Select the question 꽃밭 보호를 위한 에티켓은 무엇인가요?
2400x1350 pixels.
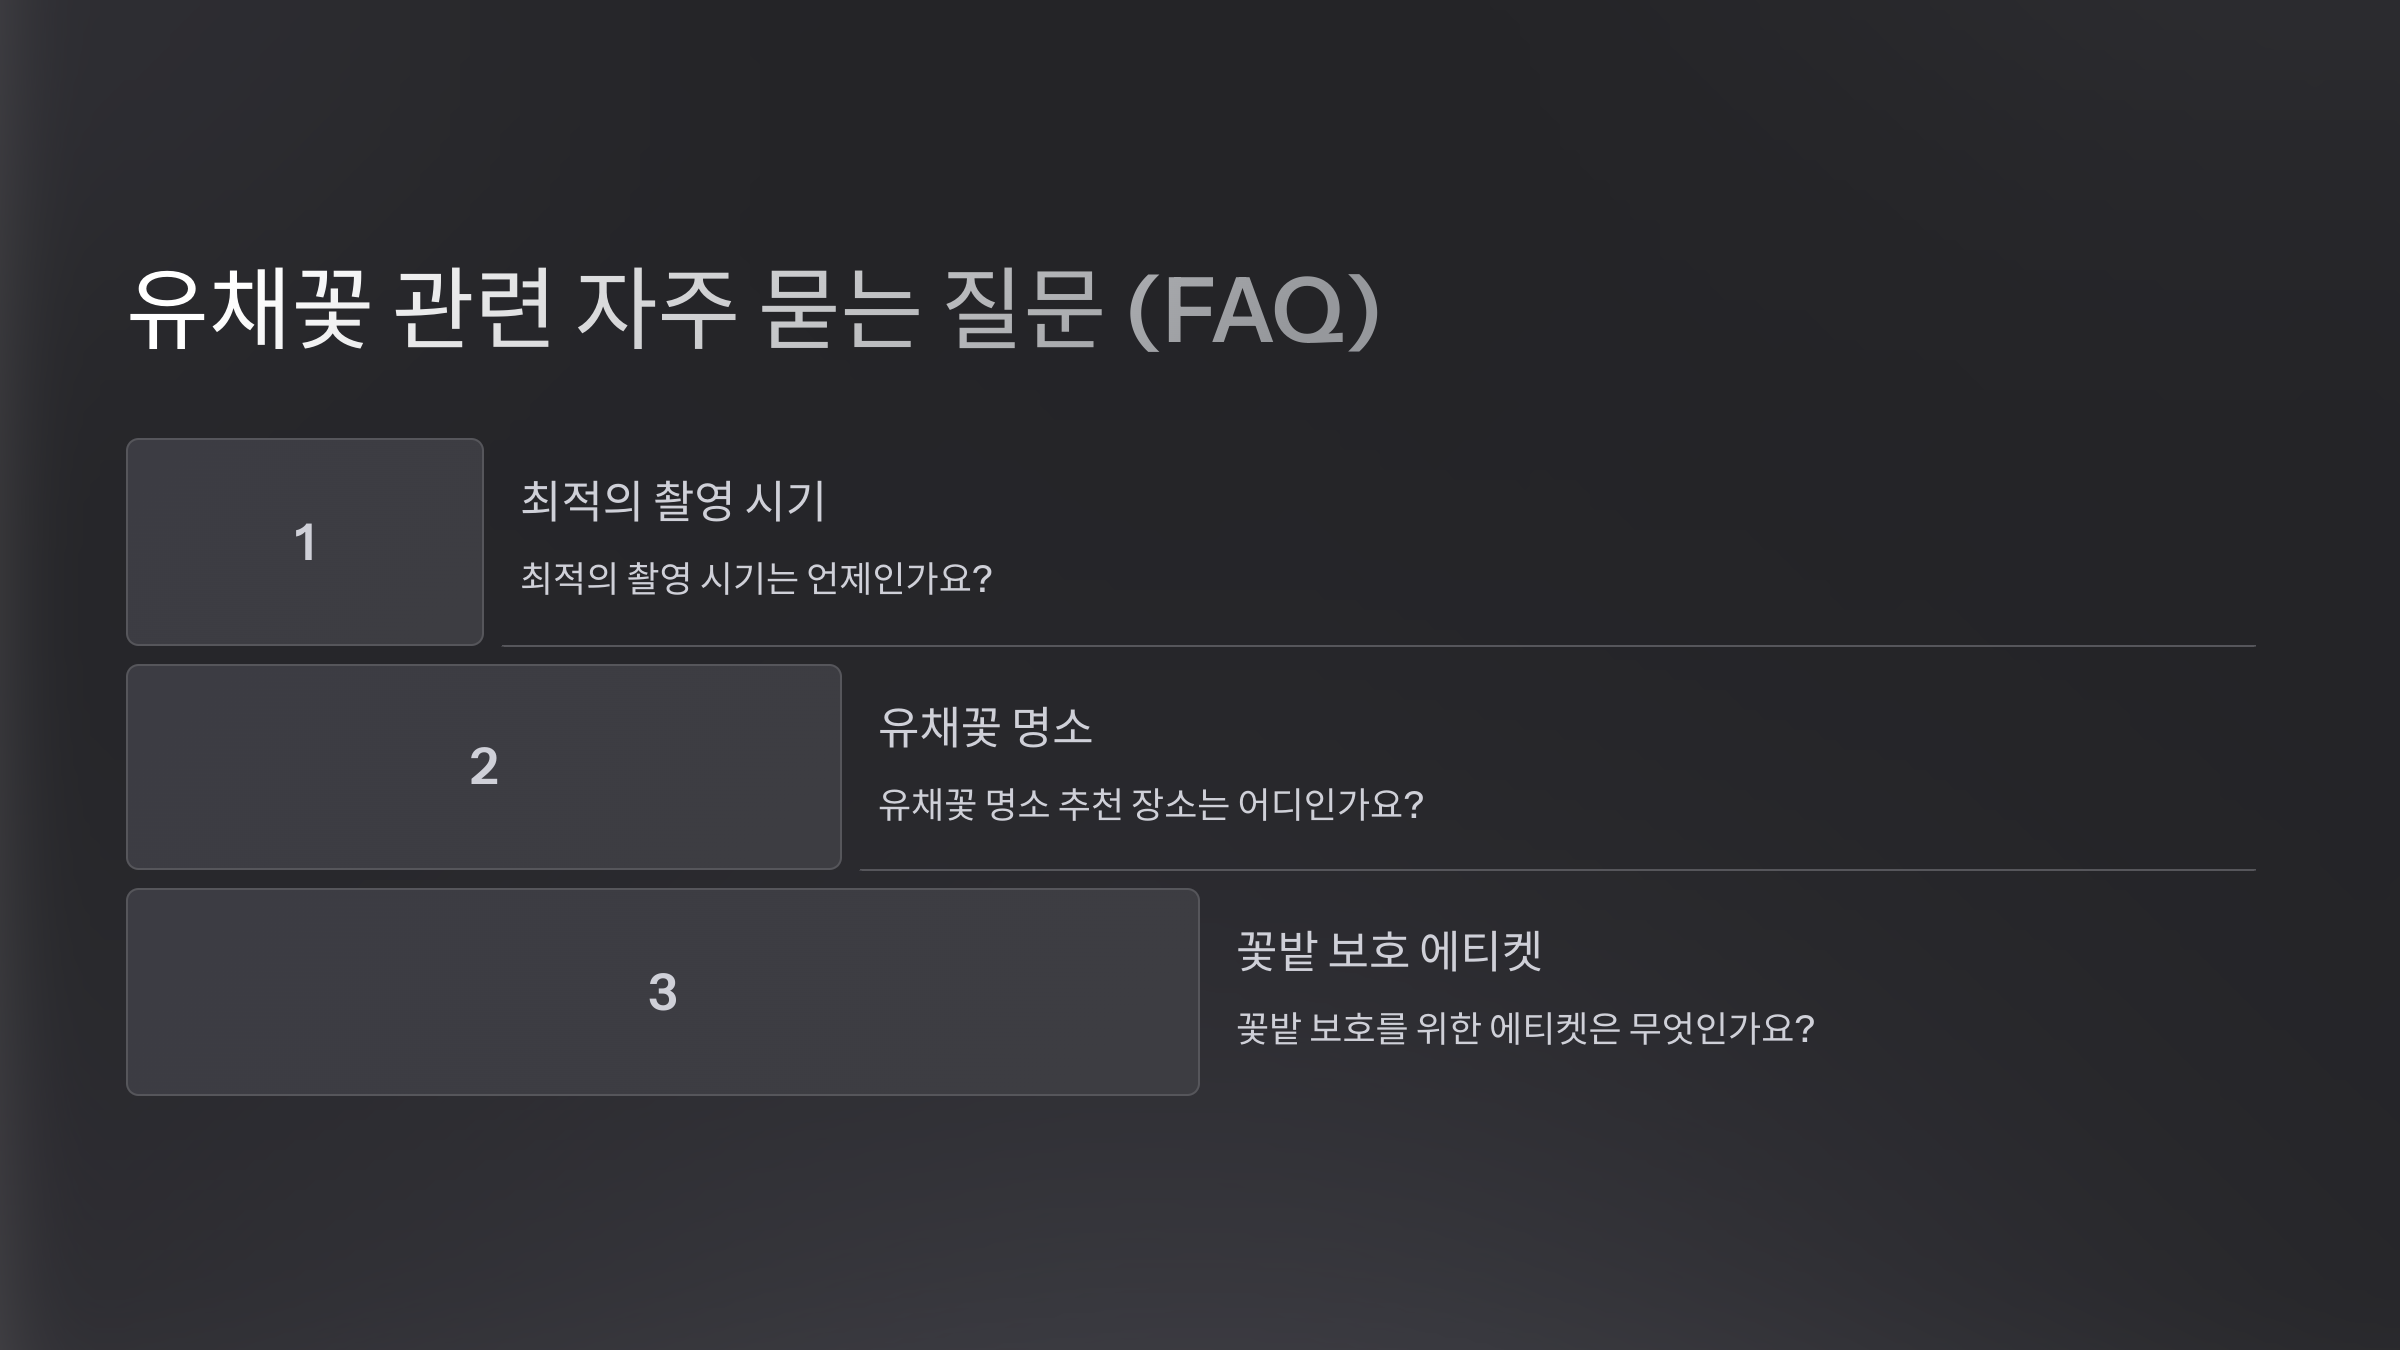tap(1526, 1028)
